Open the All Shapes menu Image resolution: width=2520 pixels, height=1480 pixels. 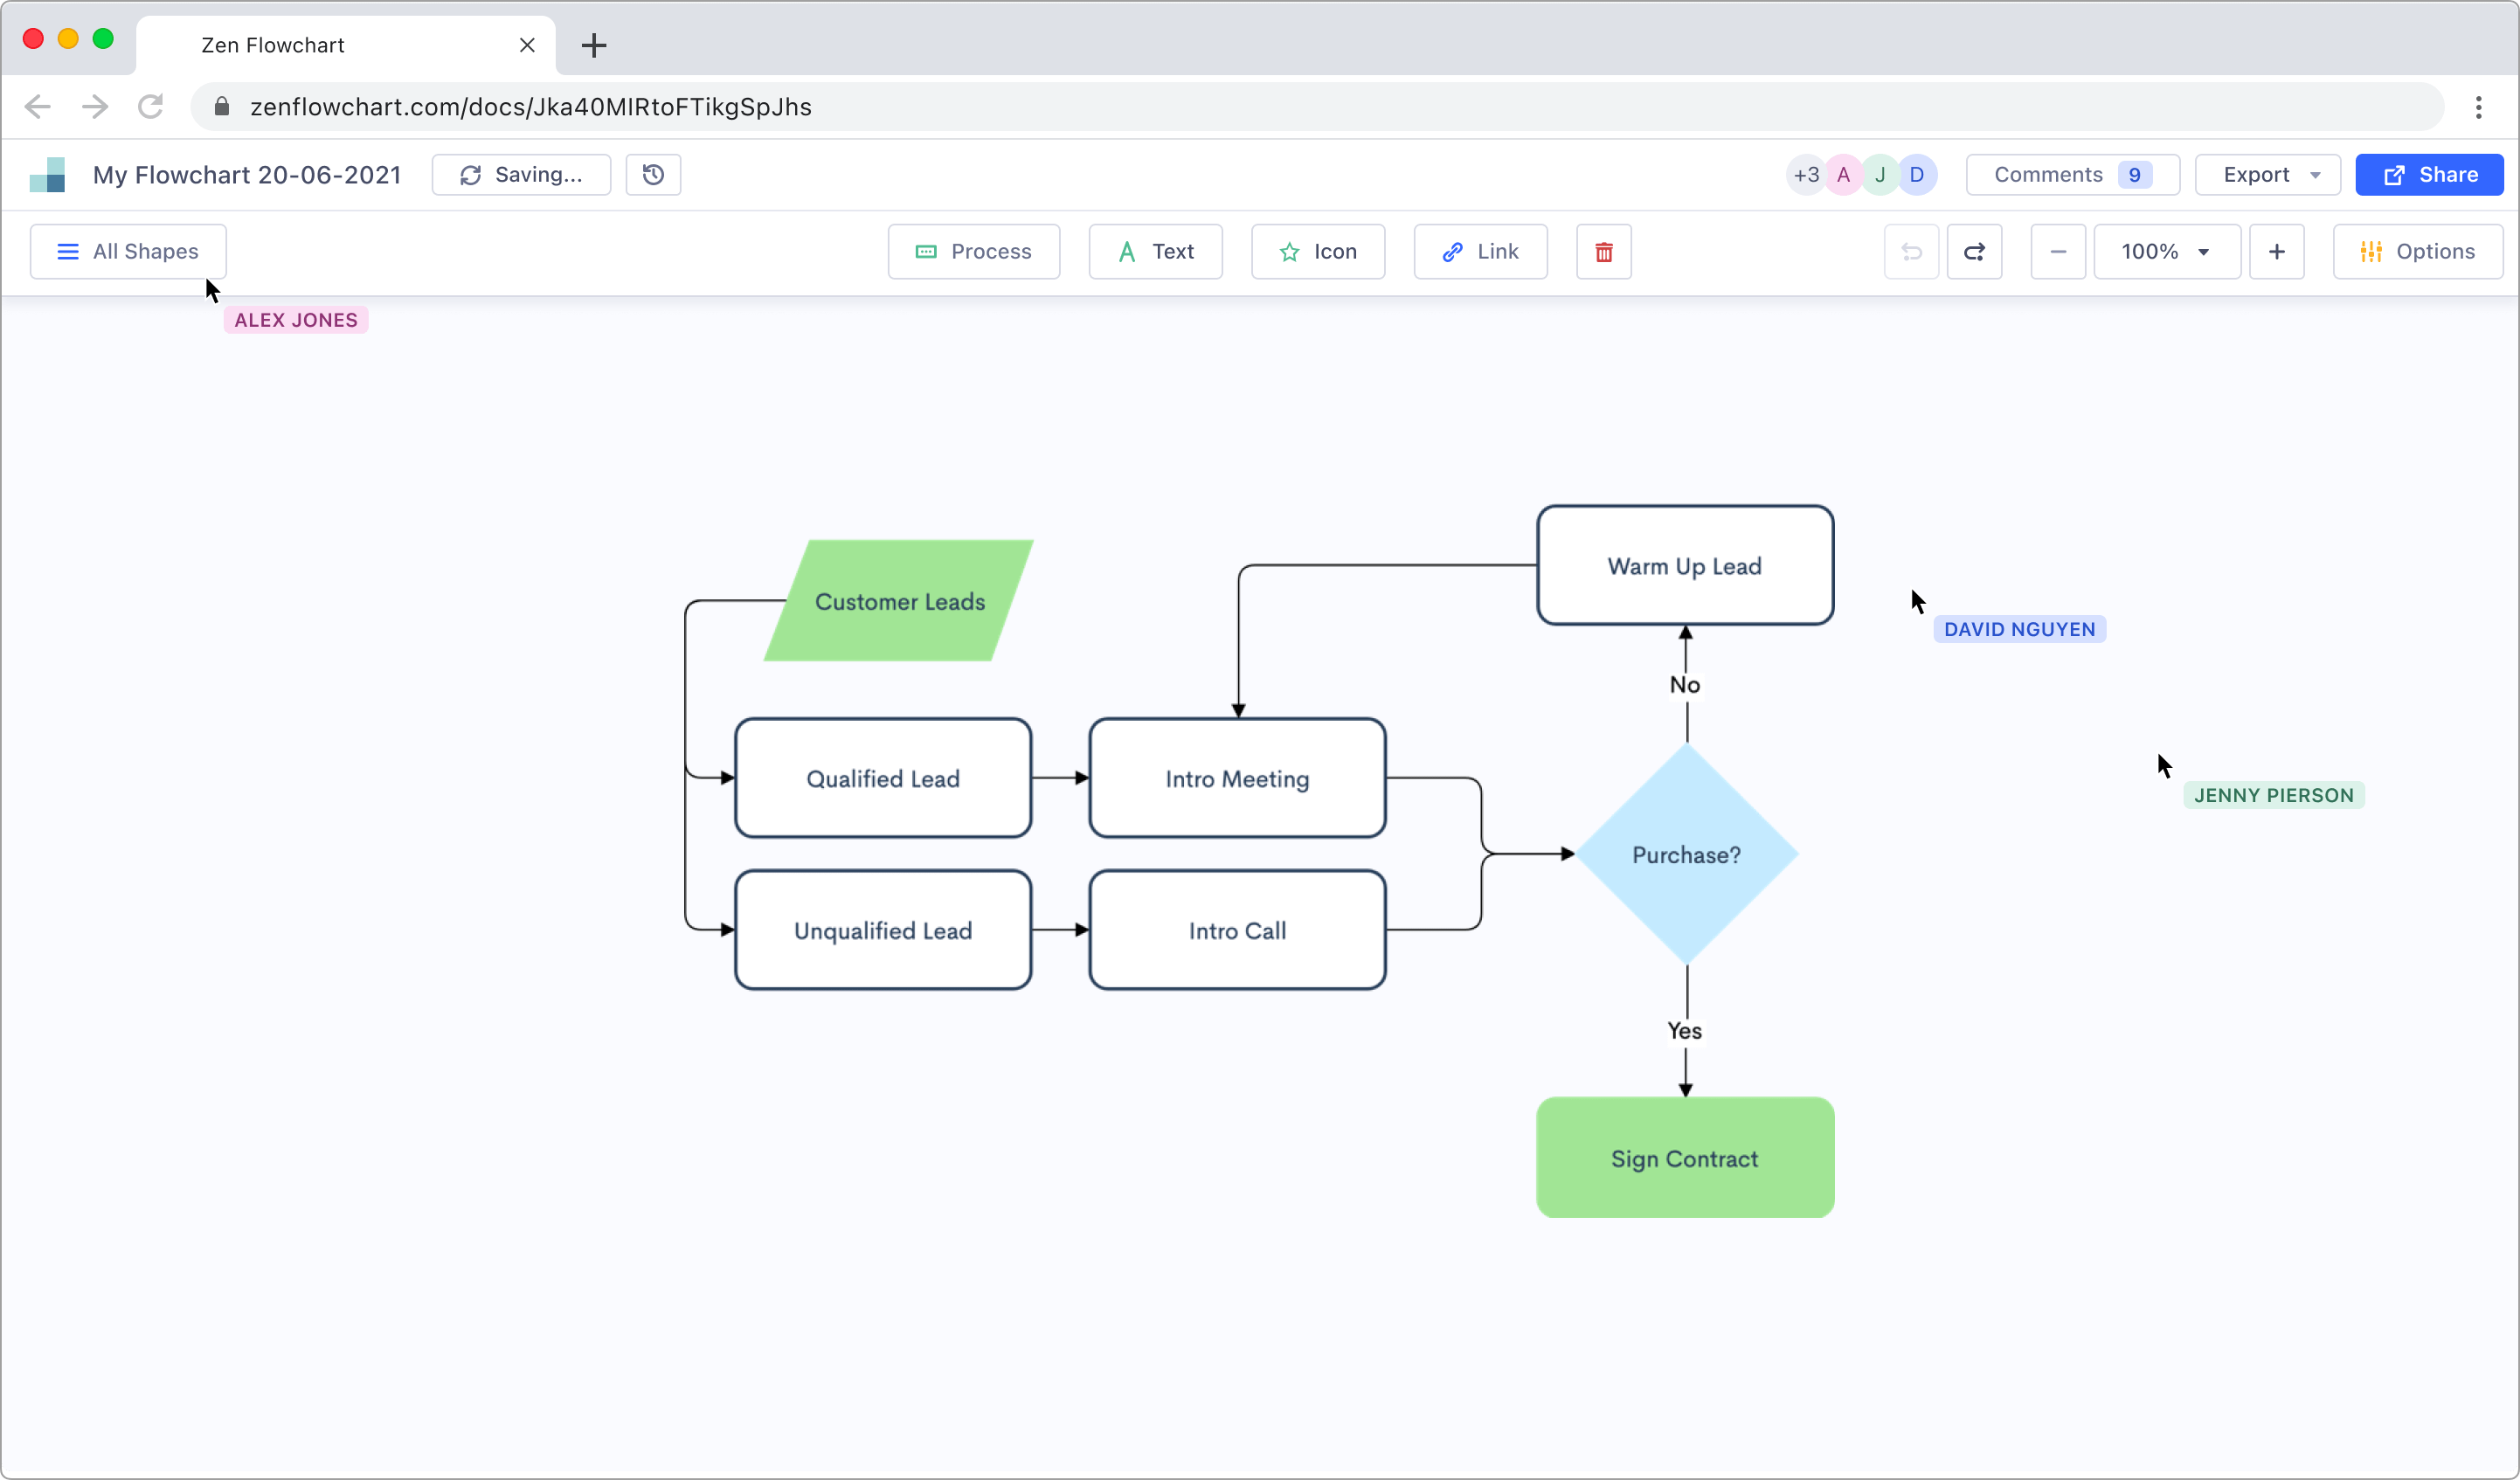click(x=128, y=252)
